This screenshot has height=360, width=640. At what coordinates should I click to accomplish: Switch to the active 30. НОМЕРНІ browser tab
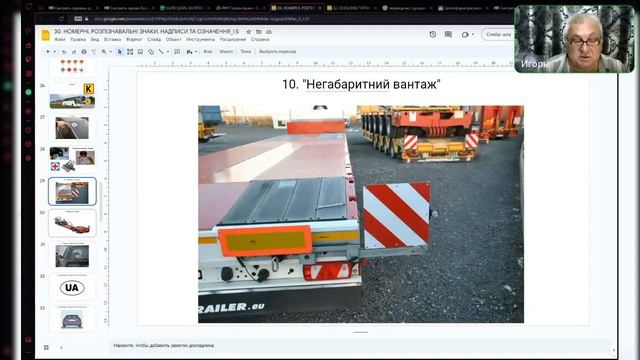point(296,8)
